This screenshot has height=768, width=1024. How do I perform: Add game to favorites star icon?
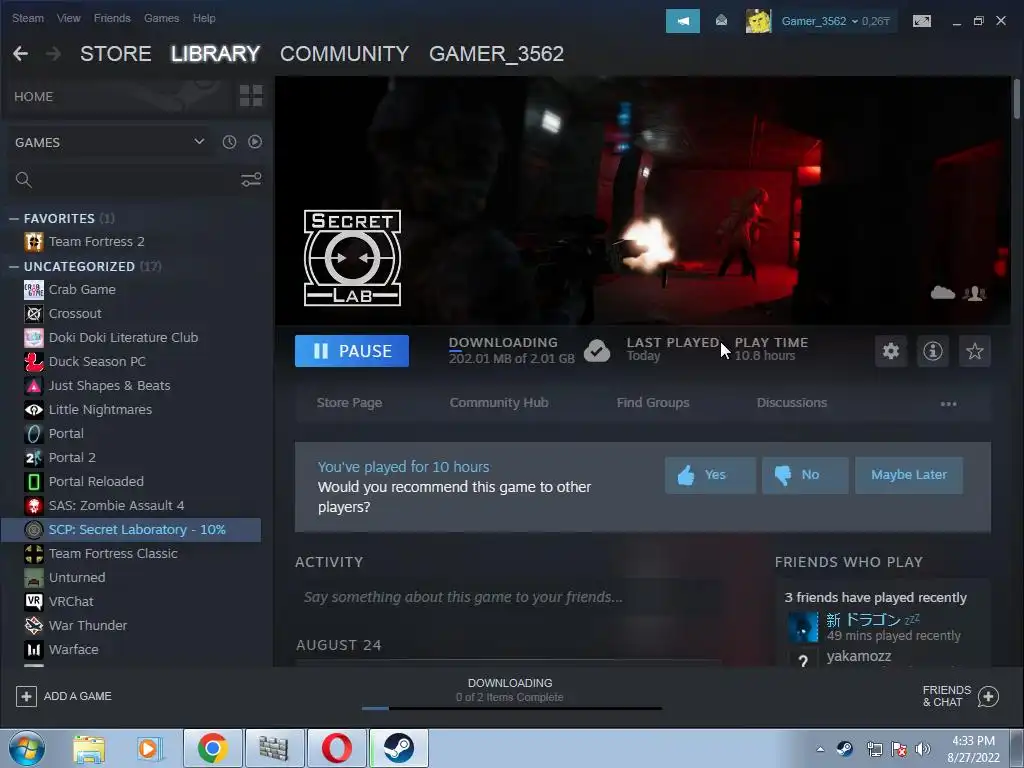click(974, 351)
